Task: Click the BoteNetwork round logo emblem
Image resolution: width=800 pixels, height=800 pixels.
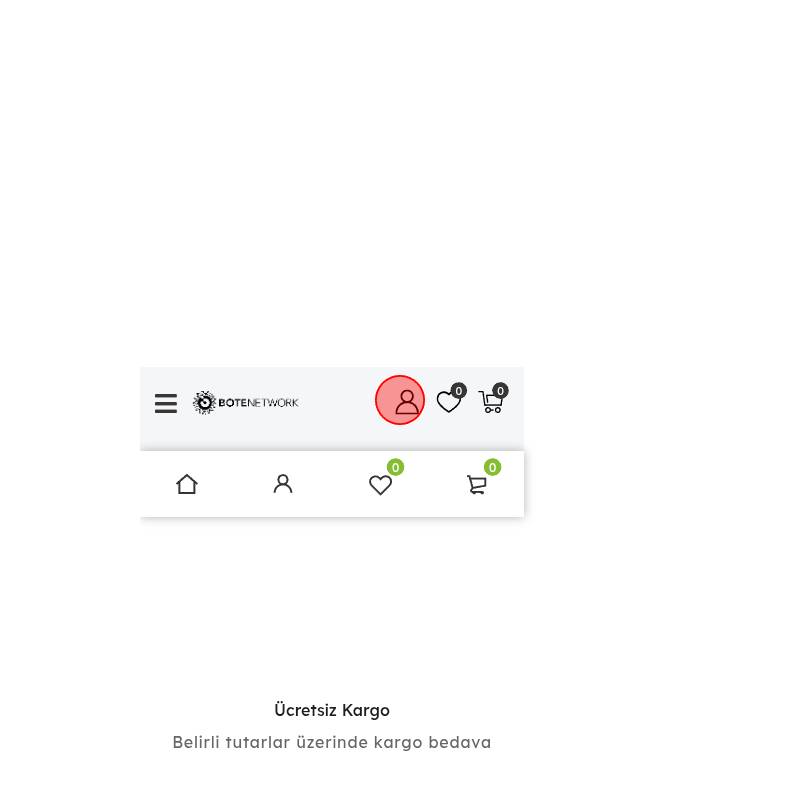Action: (204, 403)
